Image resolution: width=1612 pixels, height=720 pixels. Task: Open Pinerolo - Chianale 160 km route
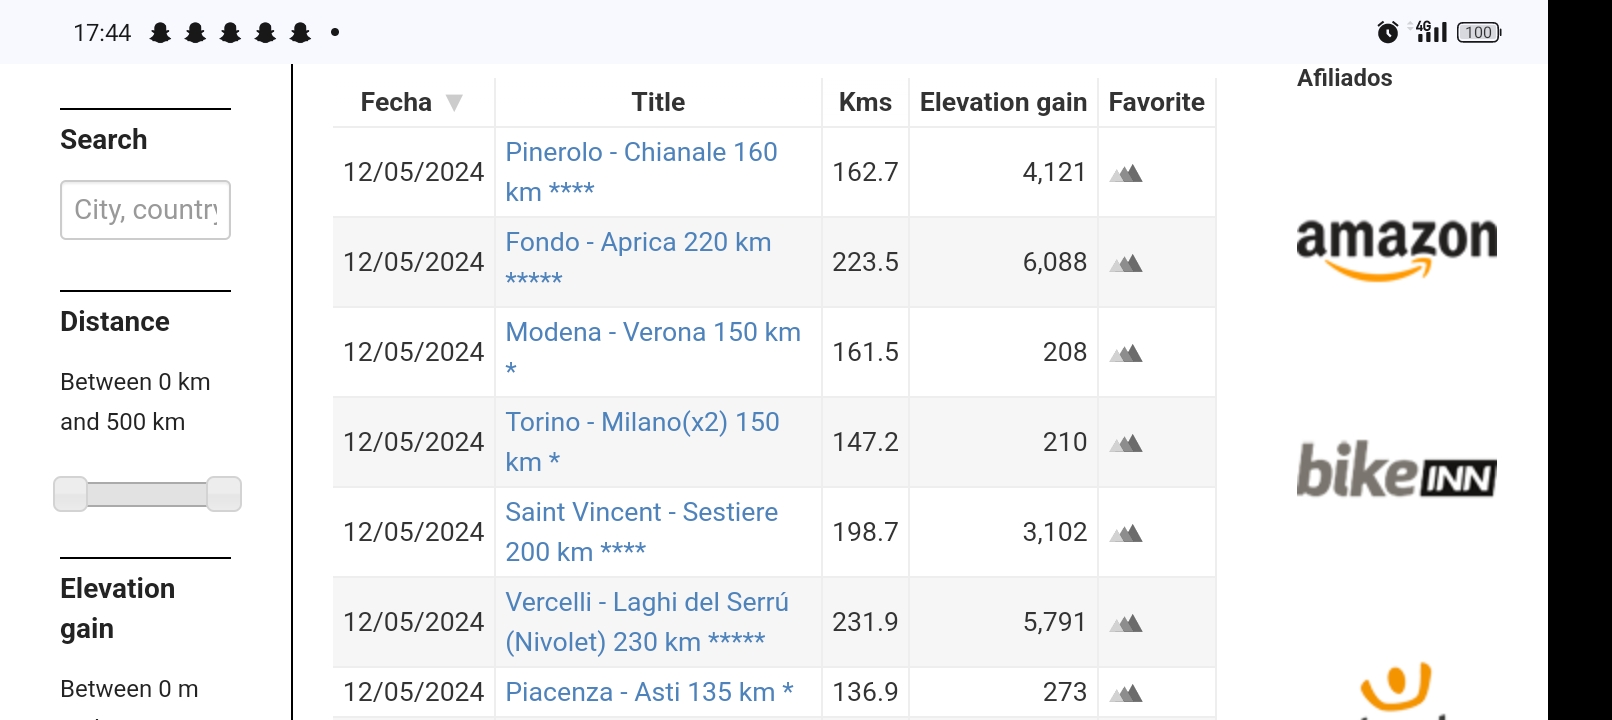(641, 172)
